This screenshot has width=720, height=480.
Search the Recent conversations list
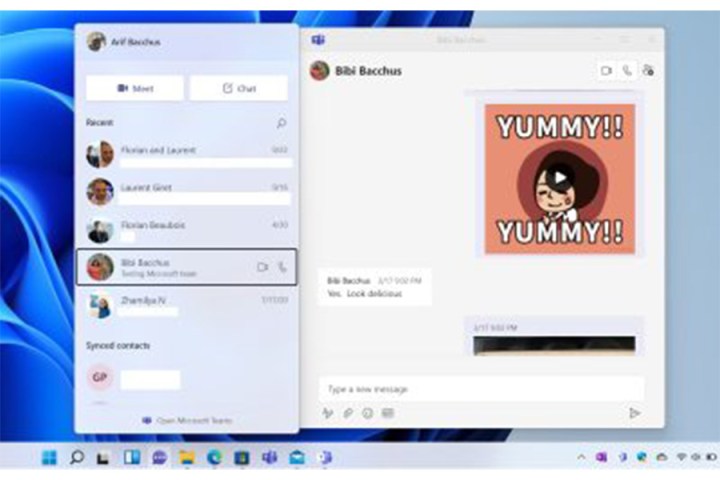[281, 123]
